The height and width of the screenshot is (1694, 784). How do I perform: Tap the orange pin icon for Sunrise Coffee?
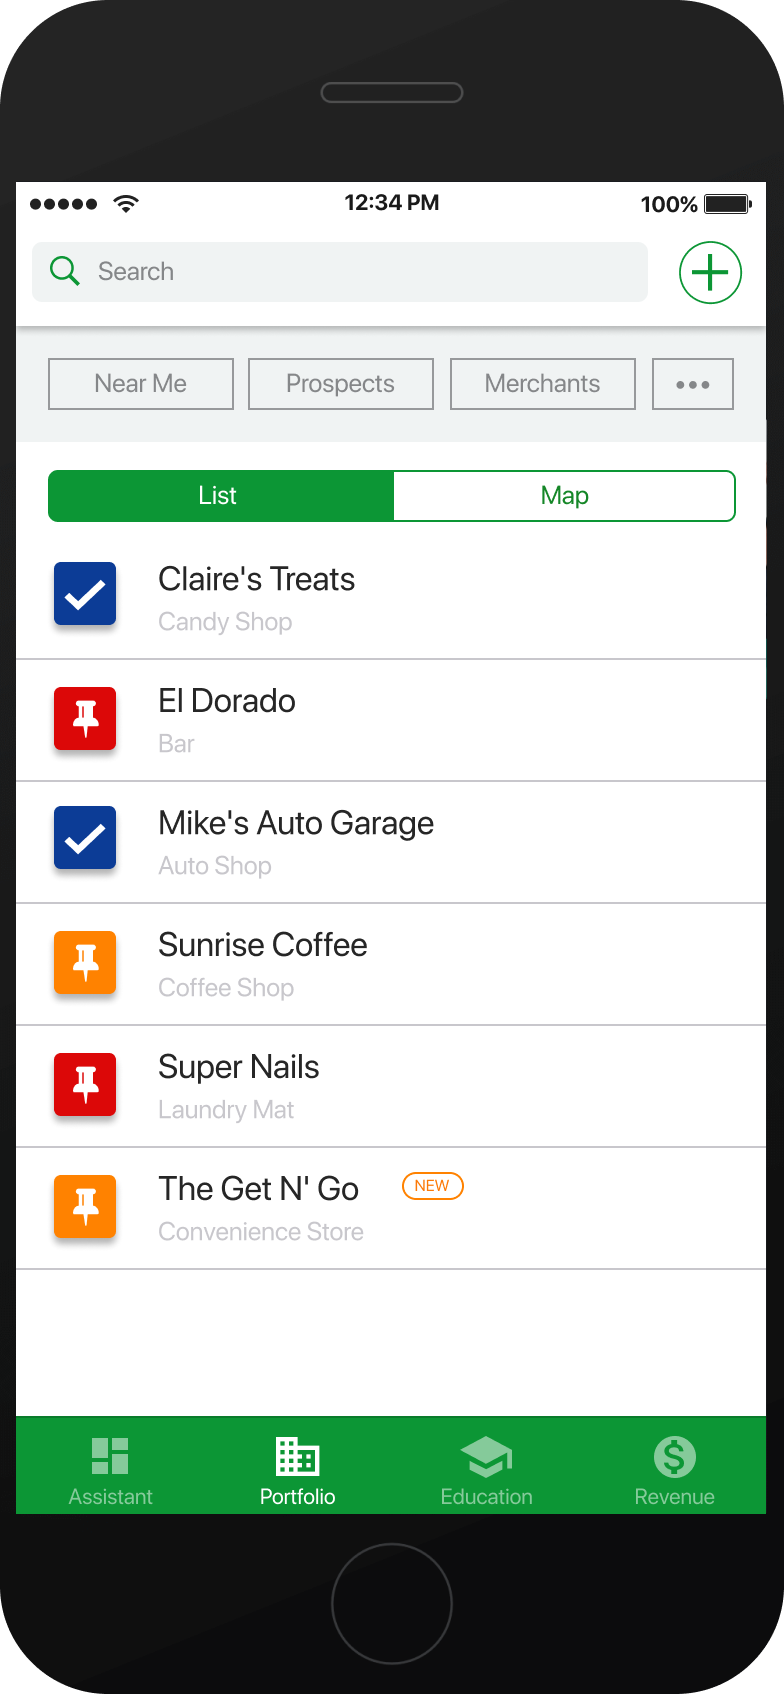click(85, 963)
